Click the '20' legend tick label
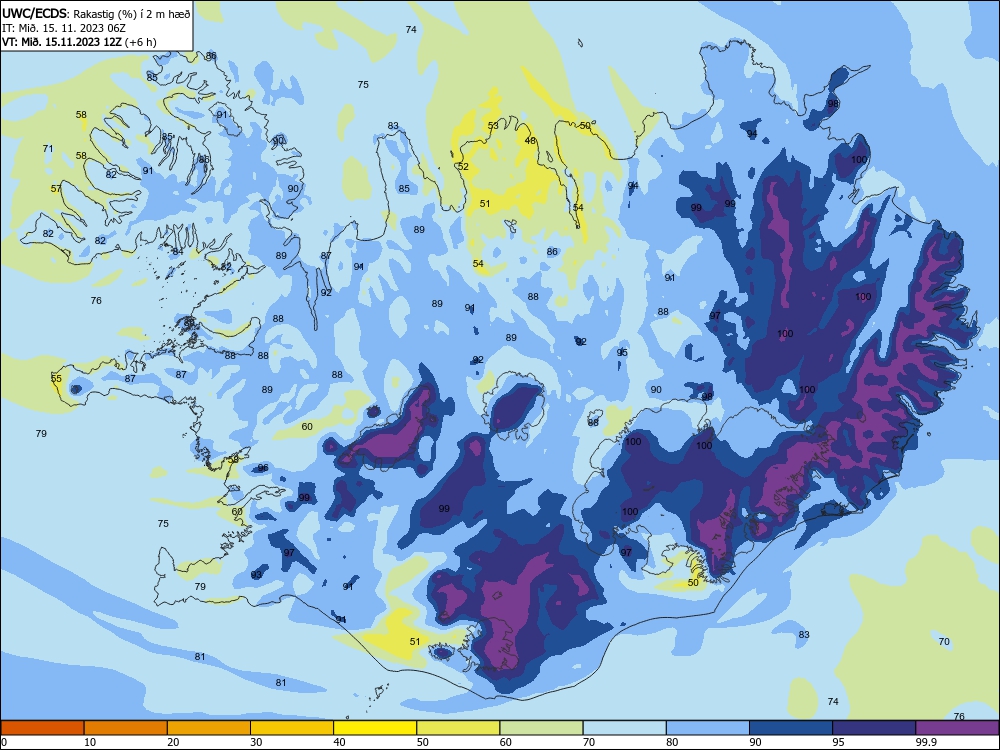 (173, 742)
